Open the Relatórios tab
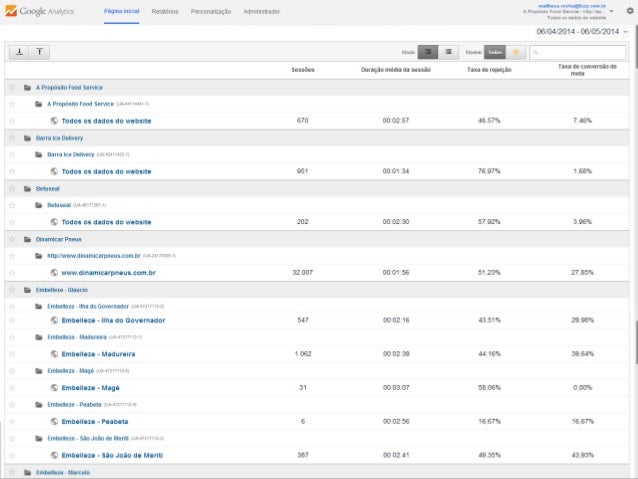The image size is (638, 479). click(165, 11)
